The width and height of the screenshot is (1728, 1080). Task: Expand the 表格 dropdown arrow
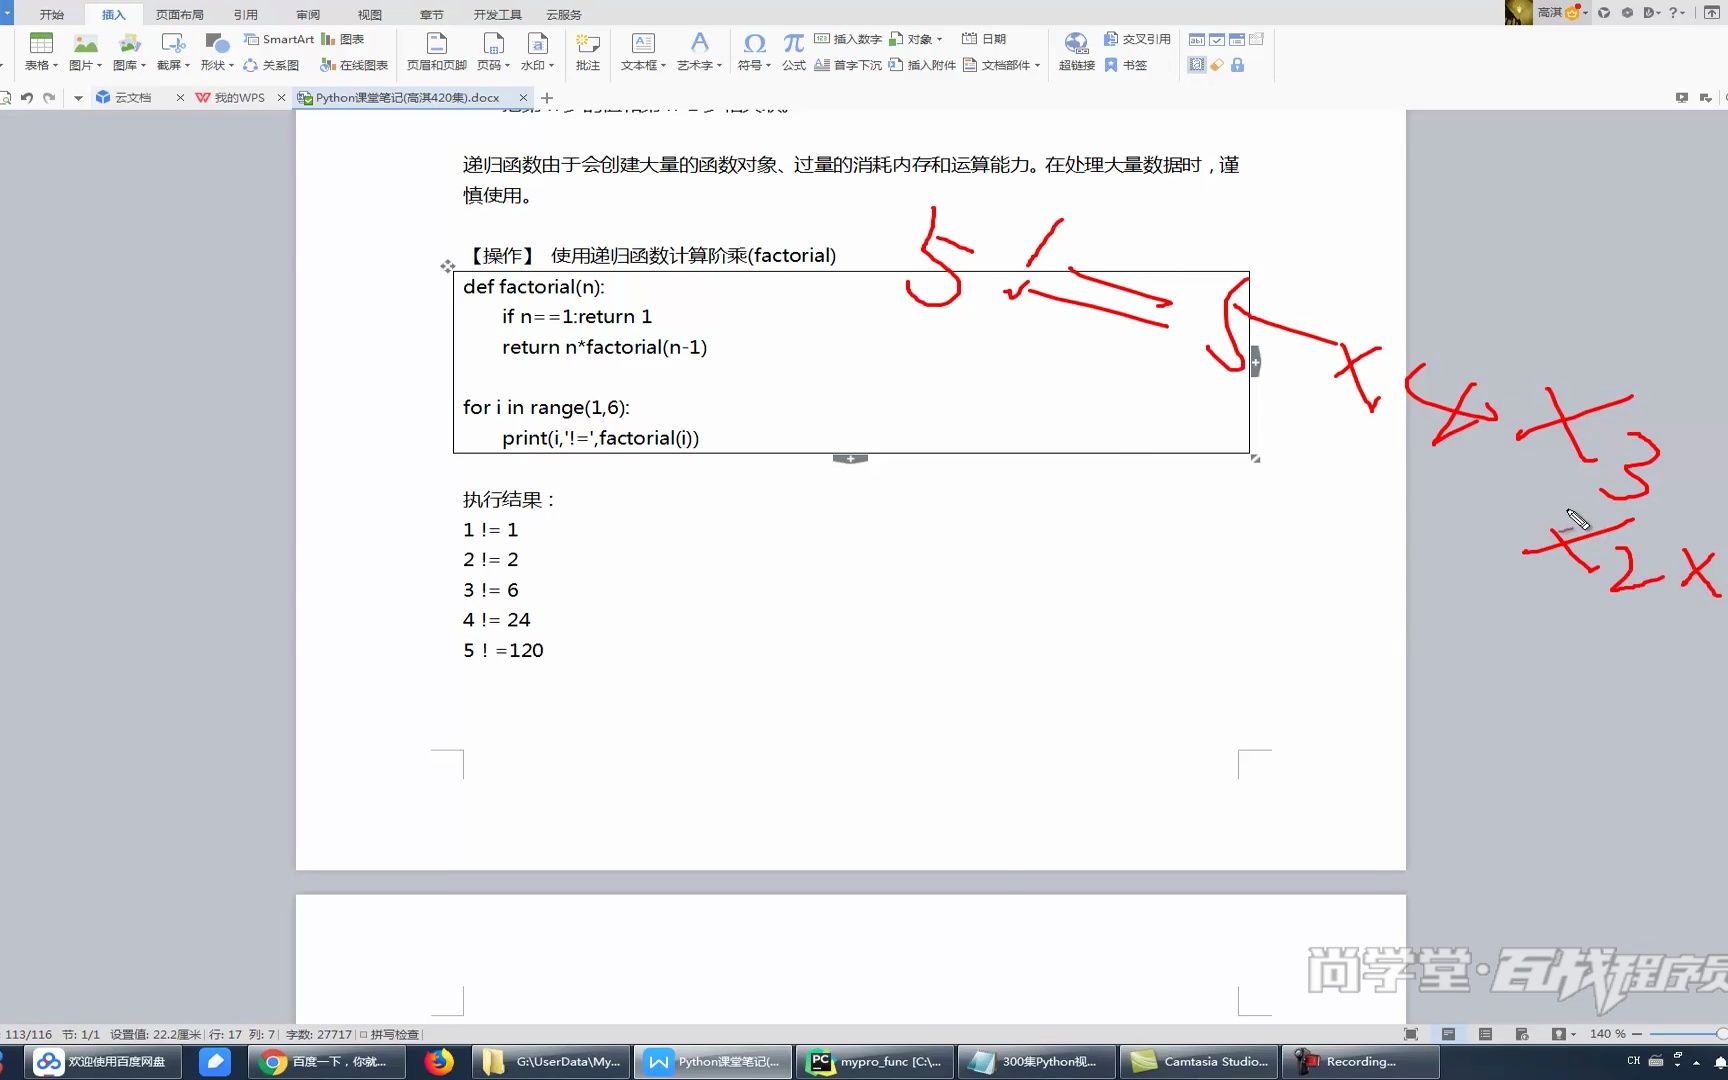(56, 65)
